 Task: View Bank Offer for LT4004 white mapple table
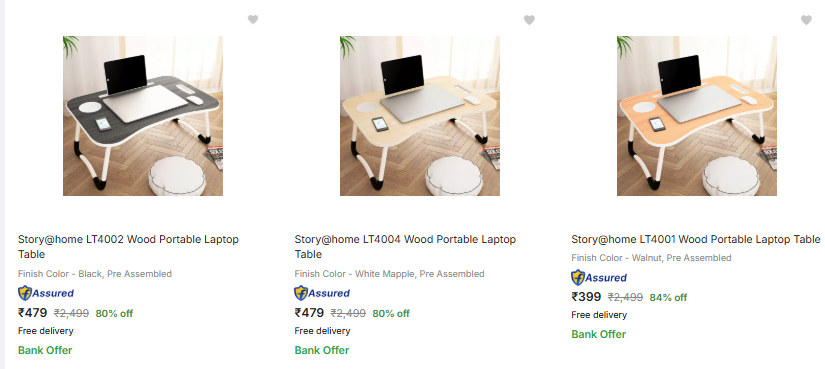(x=321, y=350)
